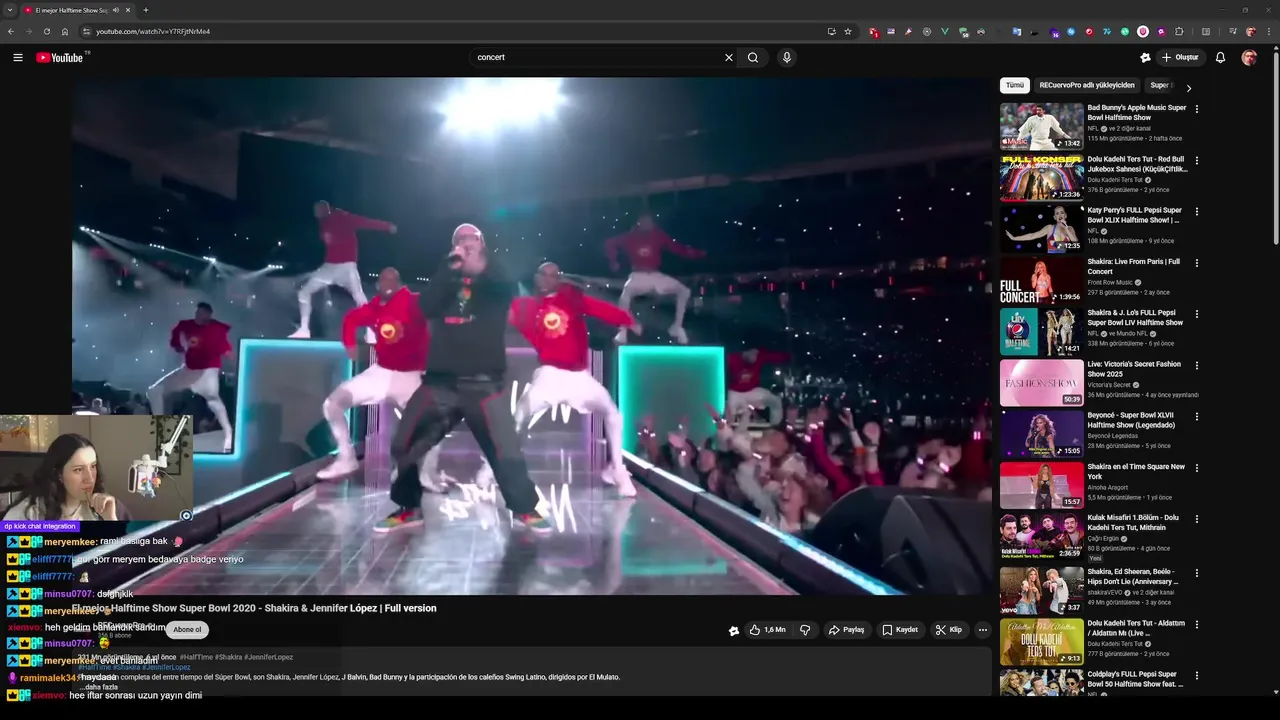Click the green V extension icon
Viewport: 1280px width, 720px height.
pos(945,31)
